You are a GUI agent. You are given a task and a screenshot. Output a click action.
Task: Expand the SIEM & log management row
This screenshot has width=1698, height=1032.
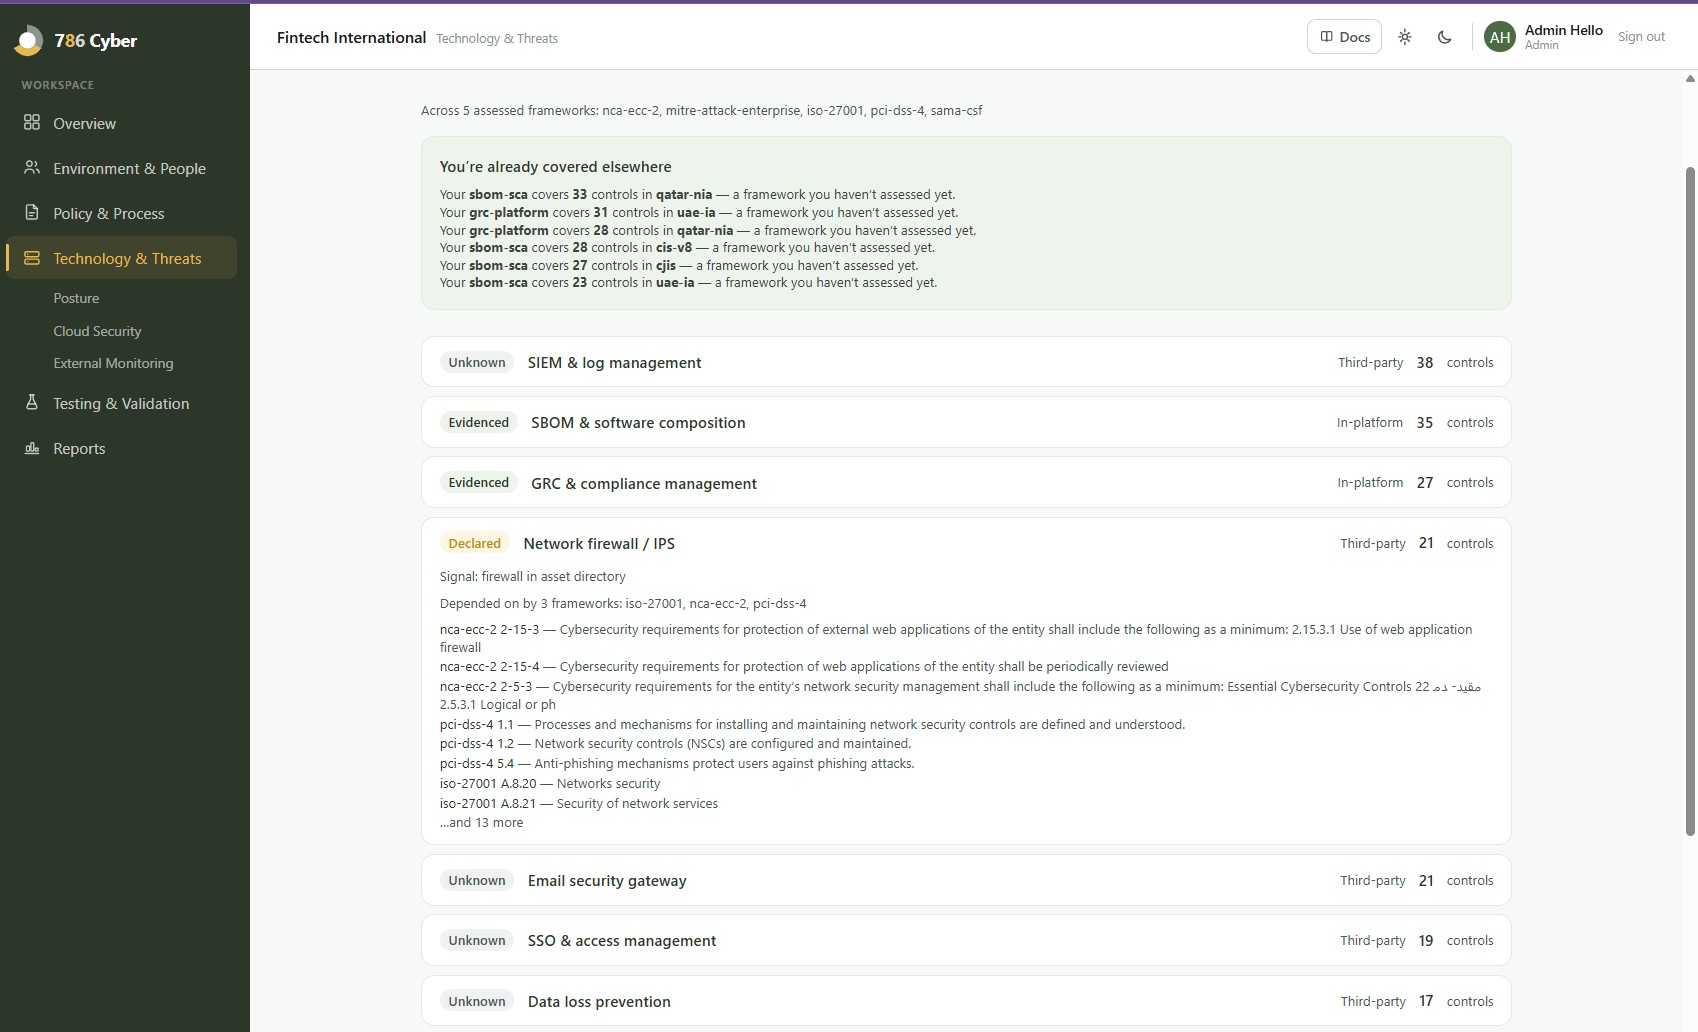click(966, 362)
